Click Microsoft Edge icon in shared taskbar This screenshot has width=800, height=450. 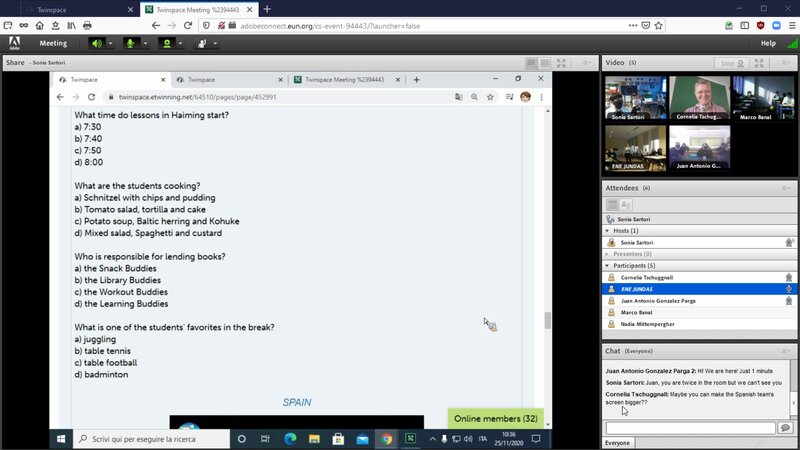[290, 439]
